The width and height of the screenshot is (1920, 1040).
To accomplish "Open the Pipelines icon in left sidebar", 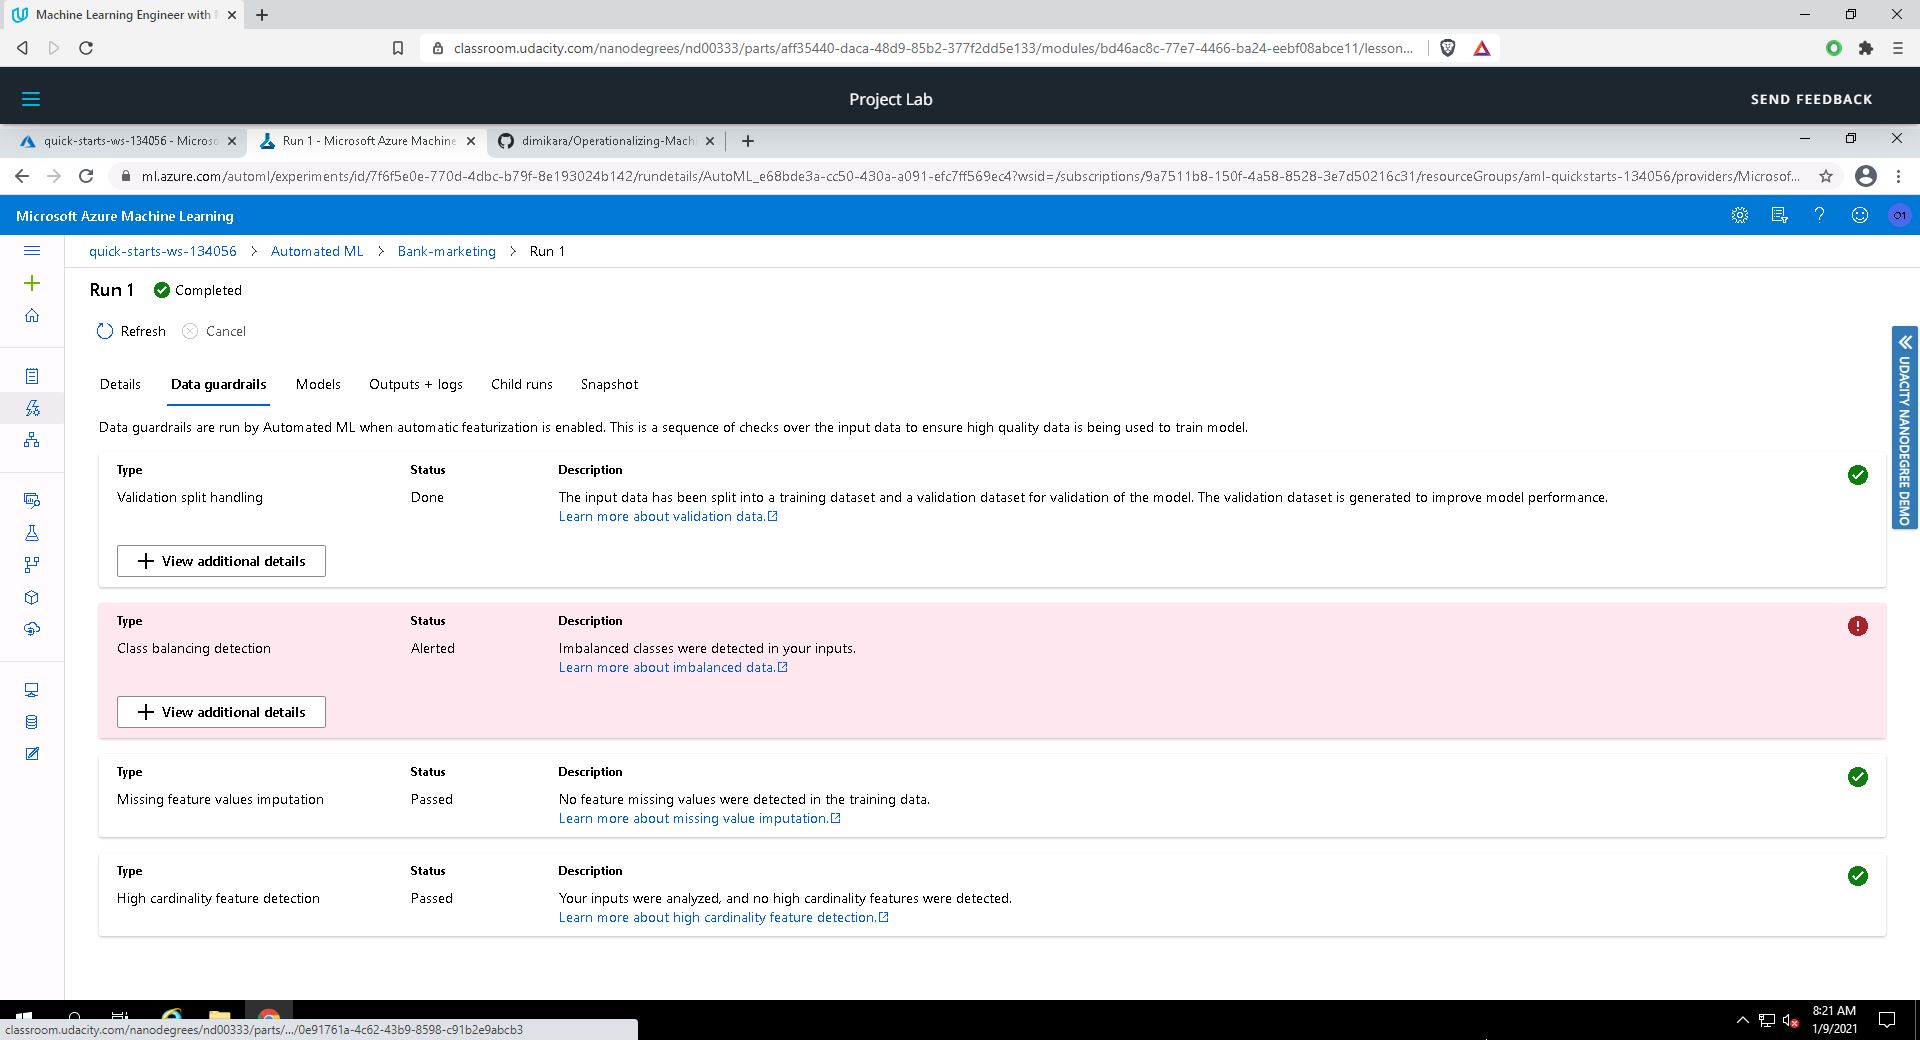I will (x=32, y=565).
